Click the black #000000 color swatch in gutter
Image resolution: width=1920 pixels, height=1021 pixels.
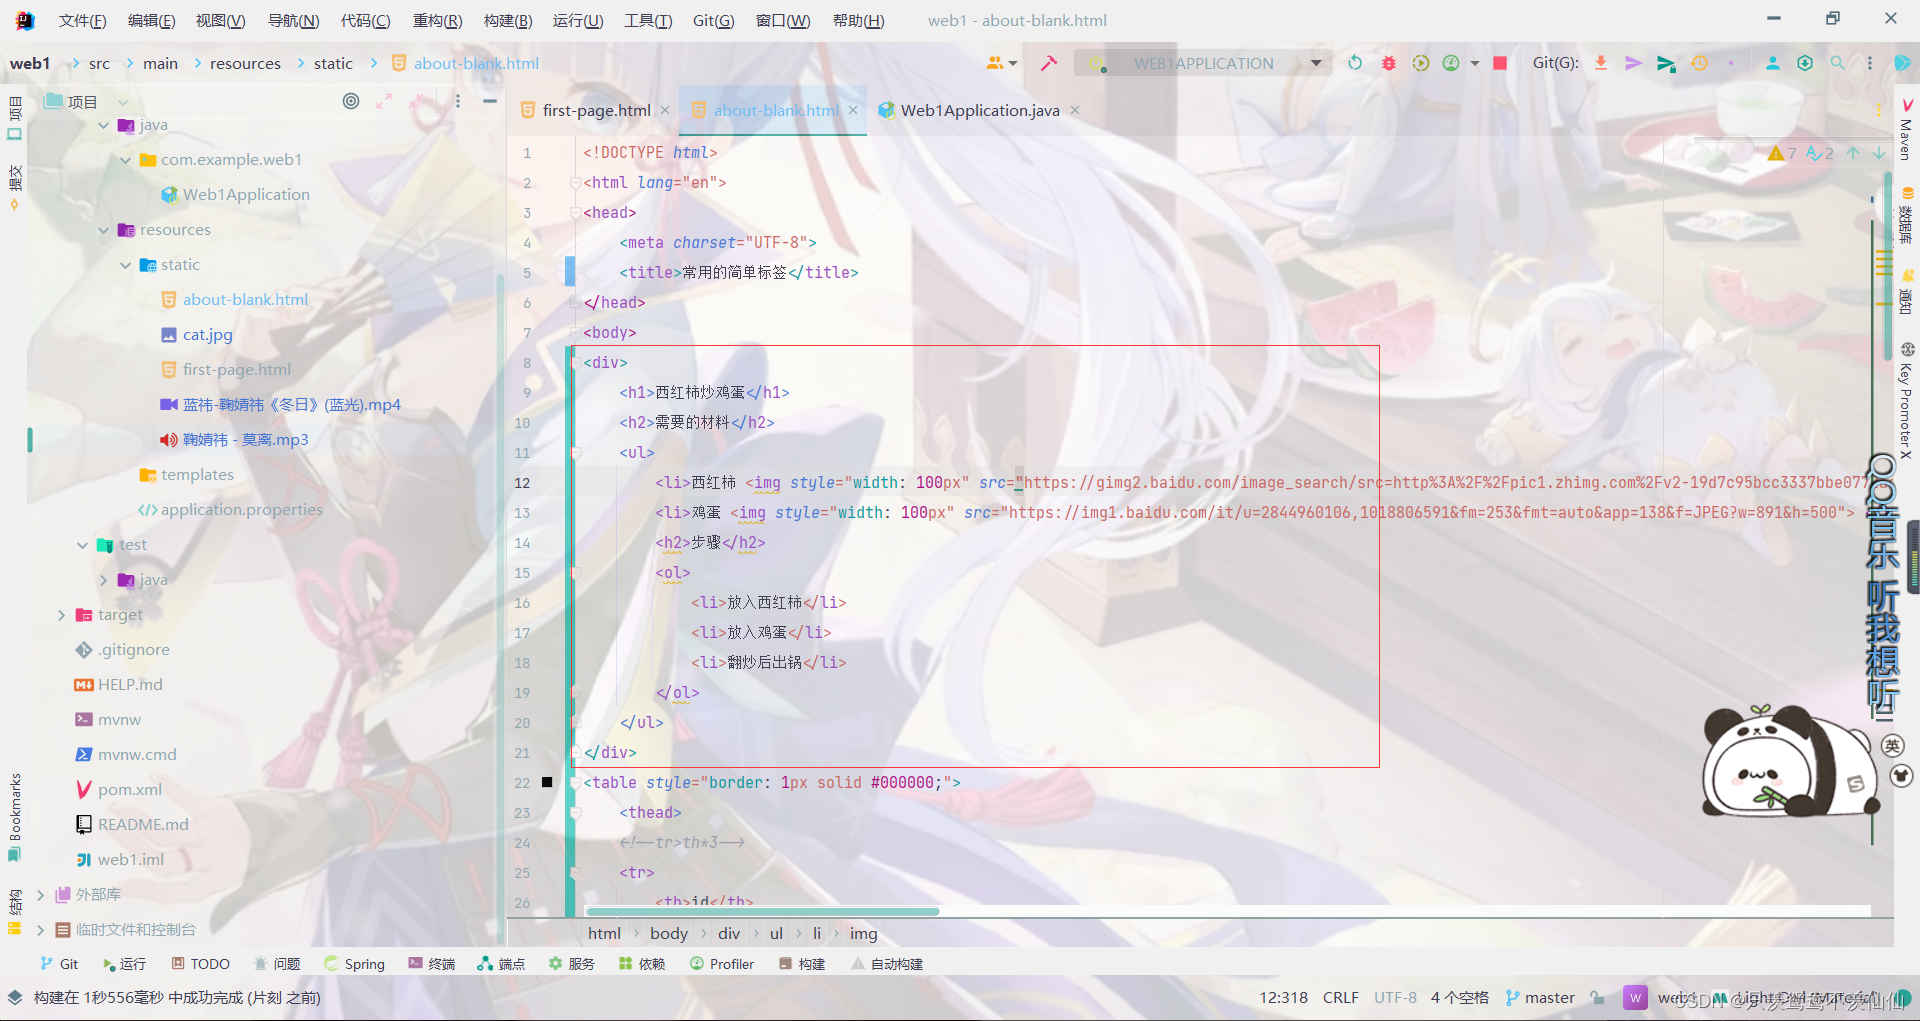(547, 782)
